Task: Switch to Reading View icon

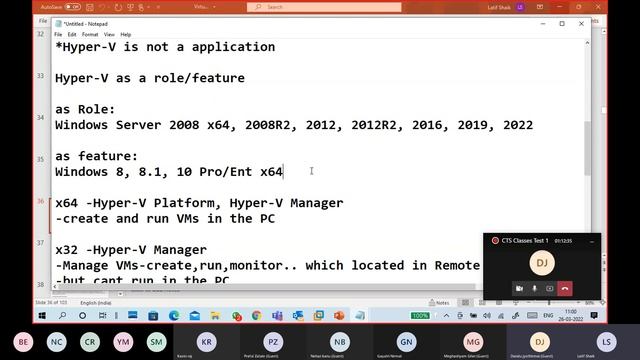Action: click(499, 302)
